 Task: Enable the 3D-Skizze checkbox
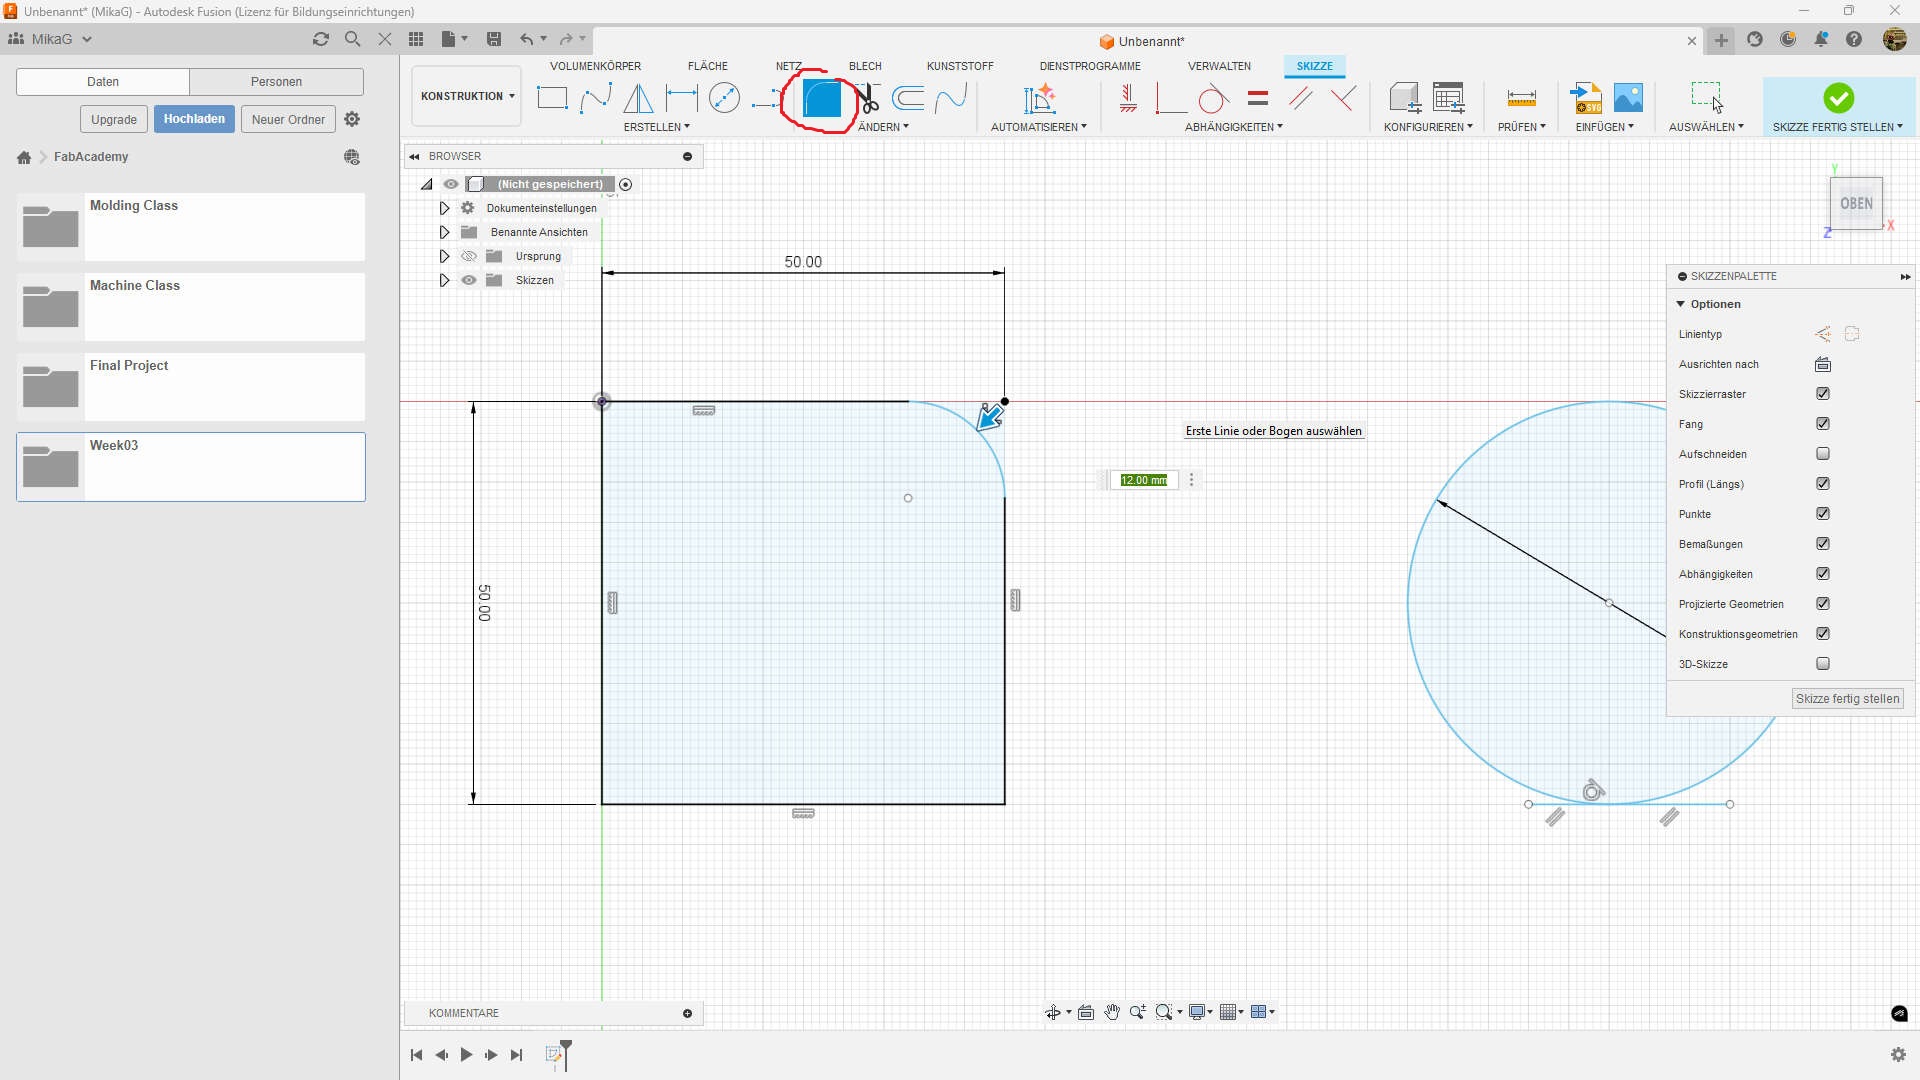coord(1823,664)
